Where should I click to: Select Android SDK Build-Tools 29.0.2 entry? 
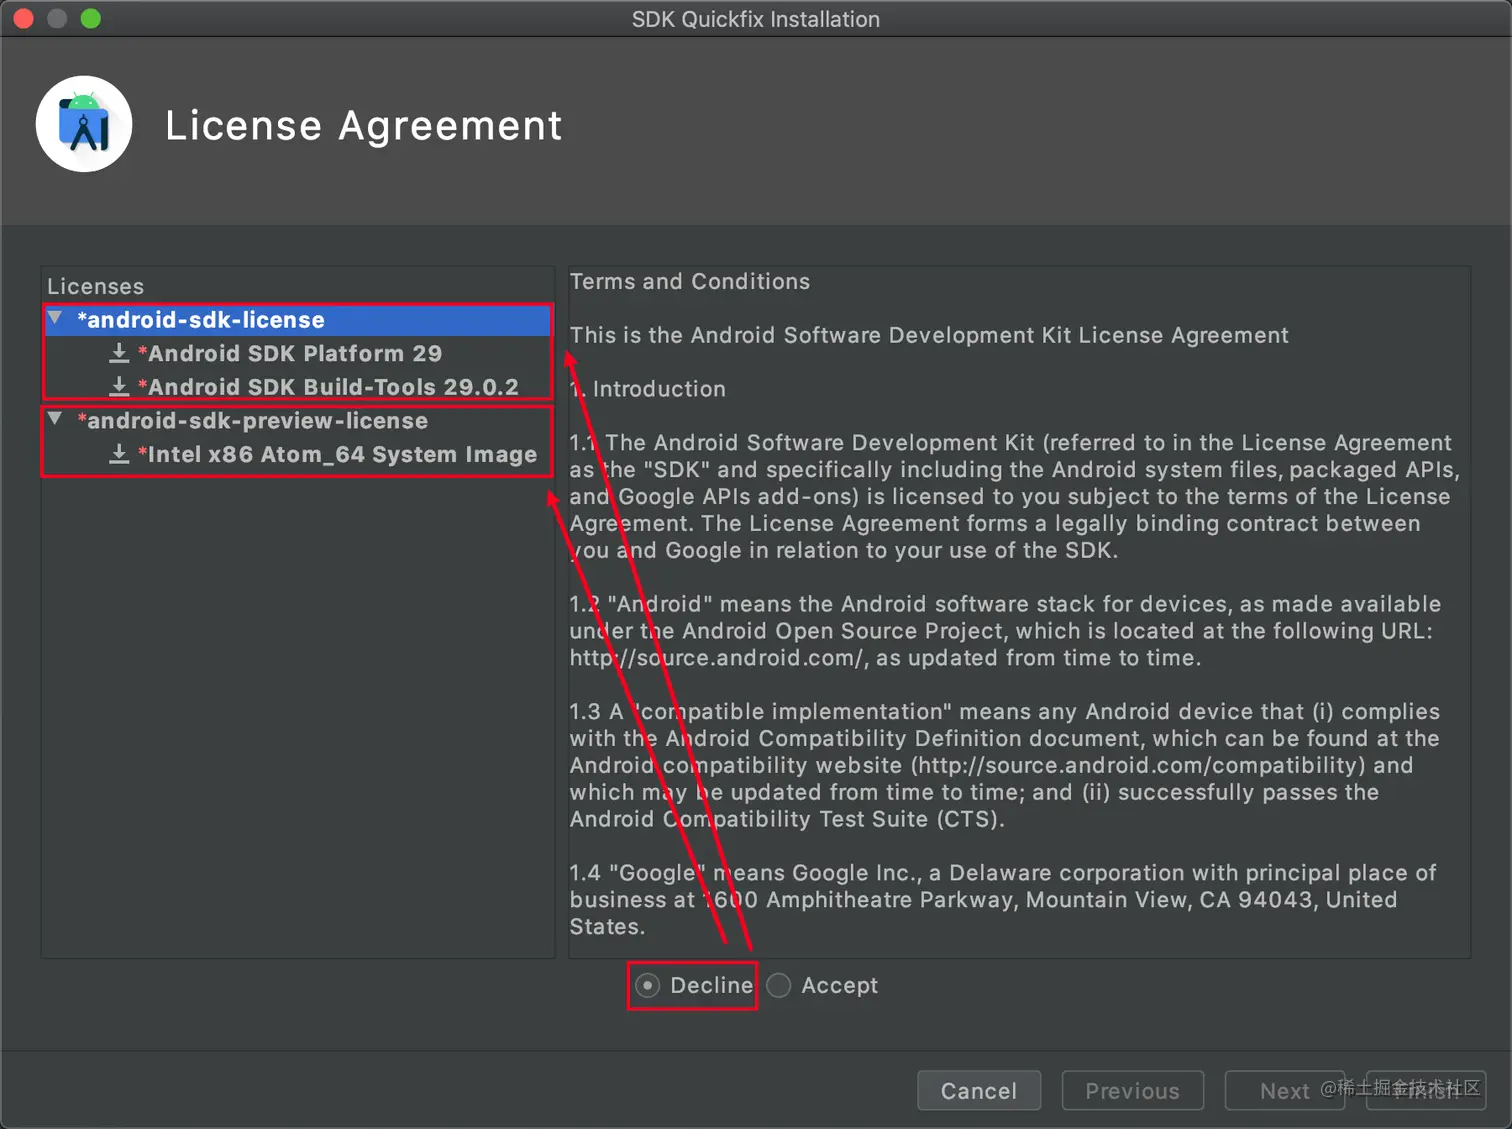[328, 387]
